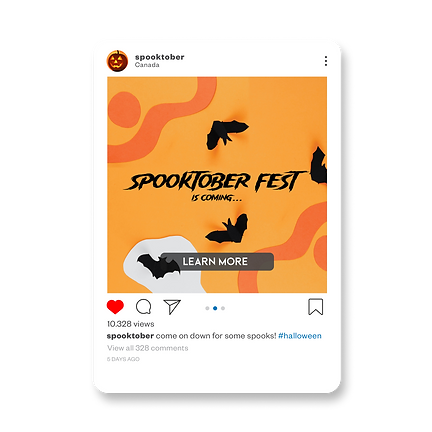Click the pumpkin profile avatar

[117, 61]
